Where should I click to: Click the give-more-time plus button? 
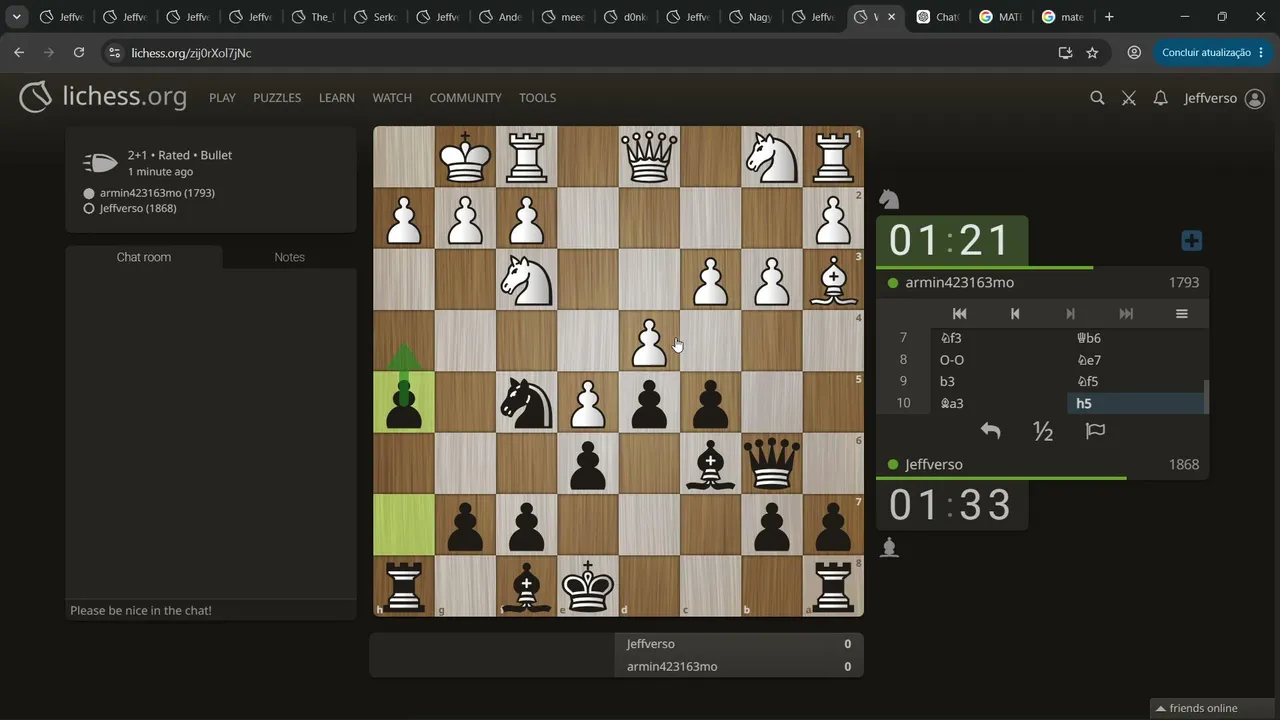click(1191, 241)
